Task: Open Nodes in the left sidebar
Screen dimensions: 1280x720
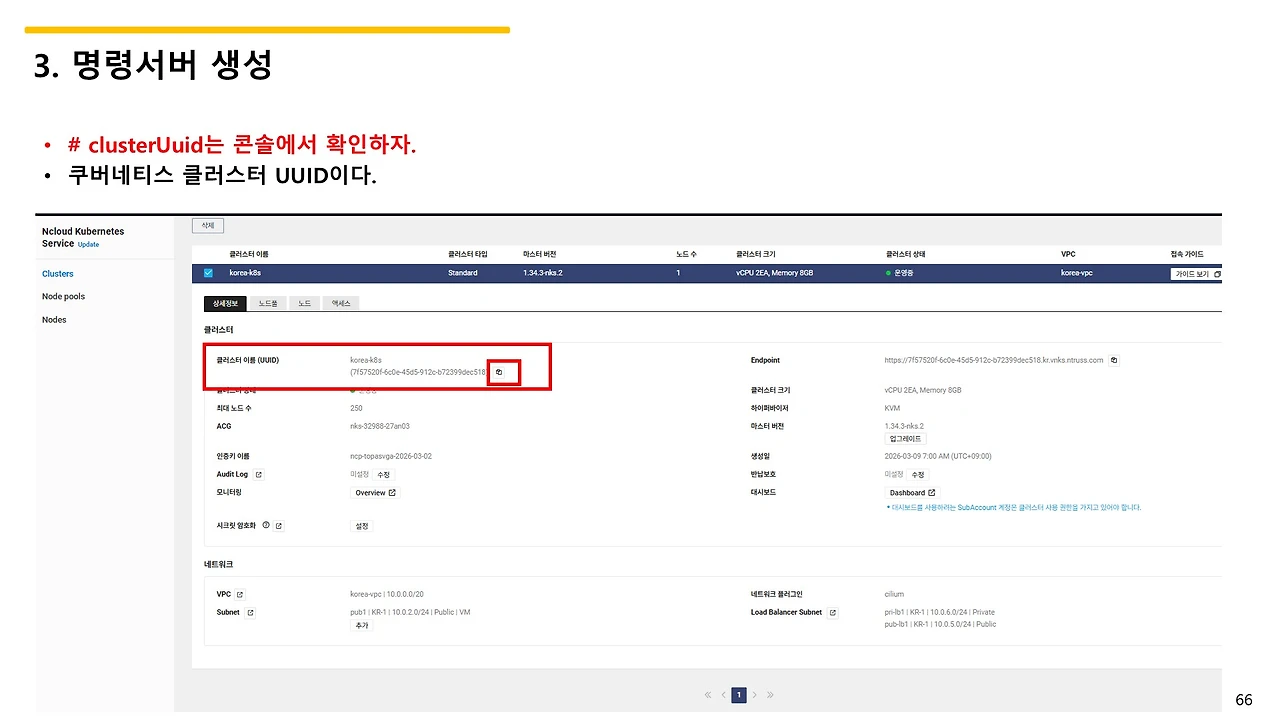Action: pyautogui.click(x=54, y=320)
